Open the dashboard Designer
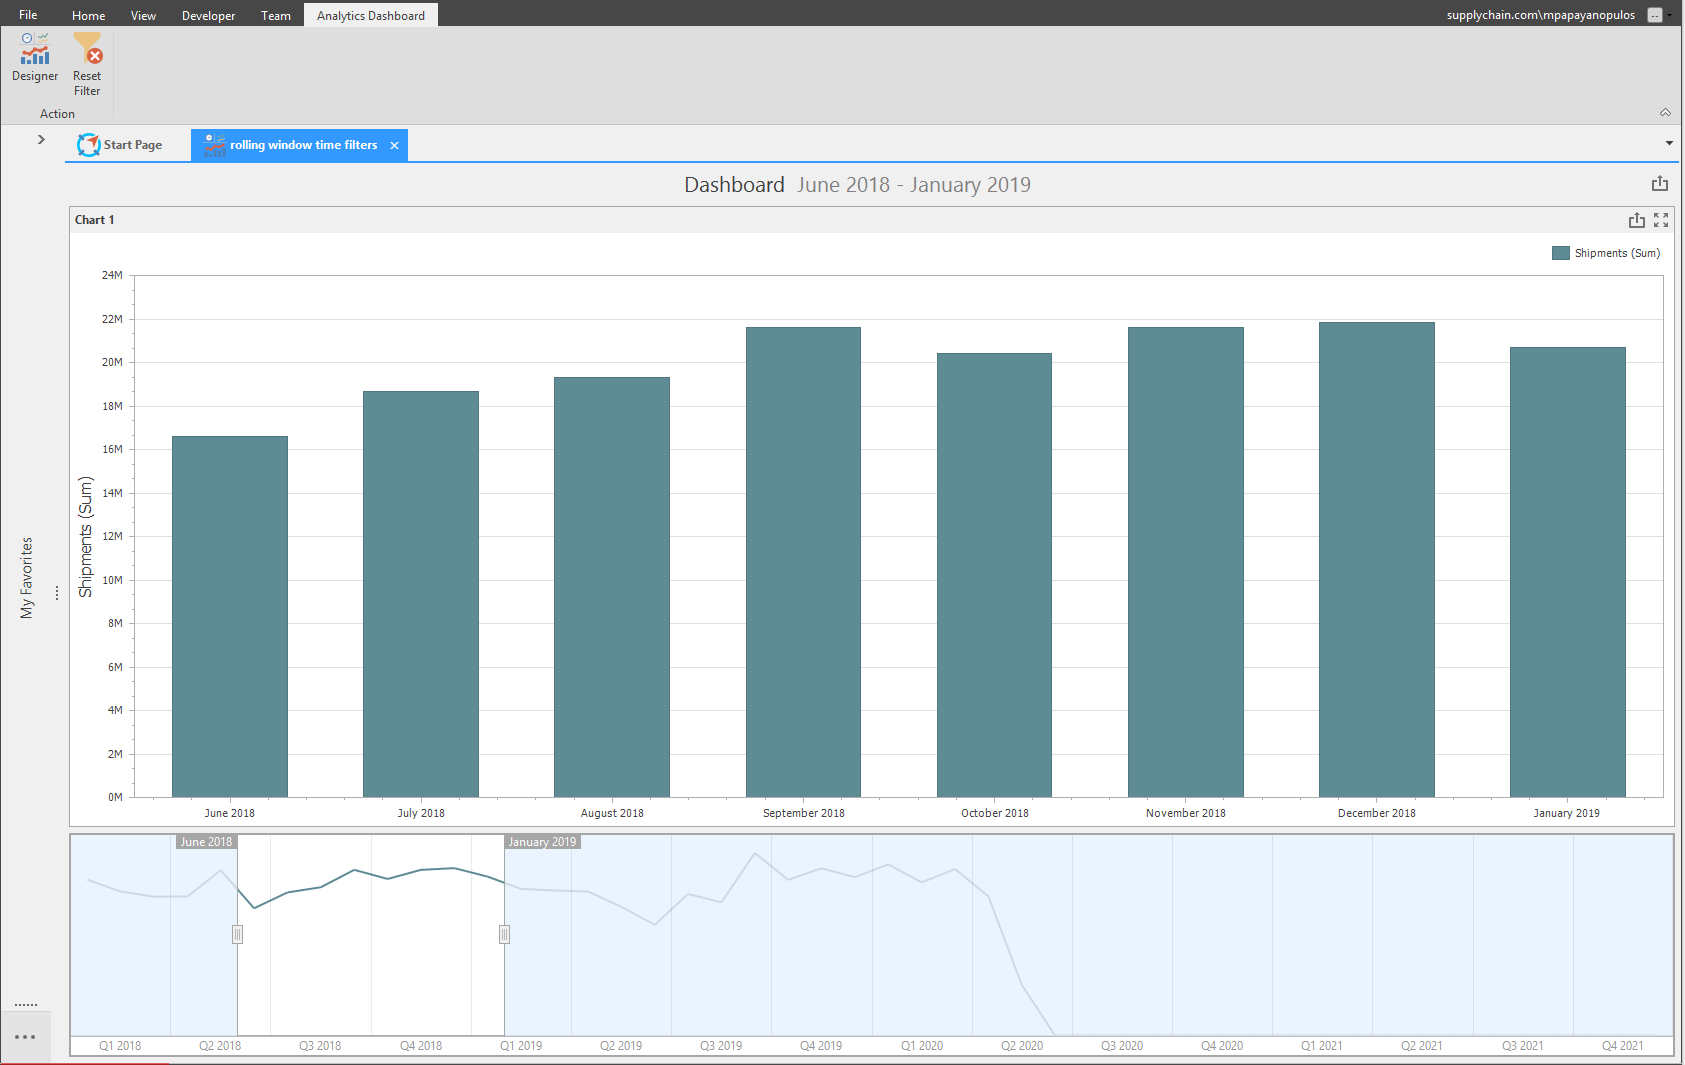Viewport: 1685px width, 1065px height. [x=35, y=58]
